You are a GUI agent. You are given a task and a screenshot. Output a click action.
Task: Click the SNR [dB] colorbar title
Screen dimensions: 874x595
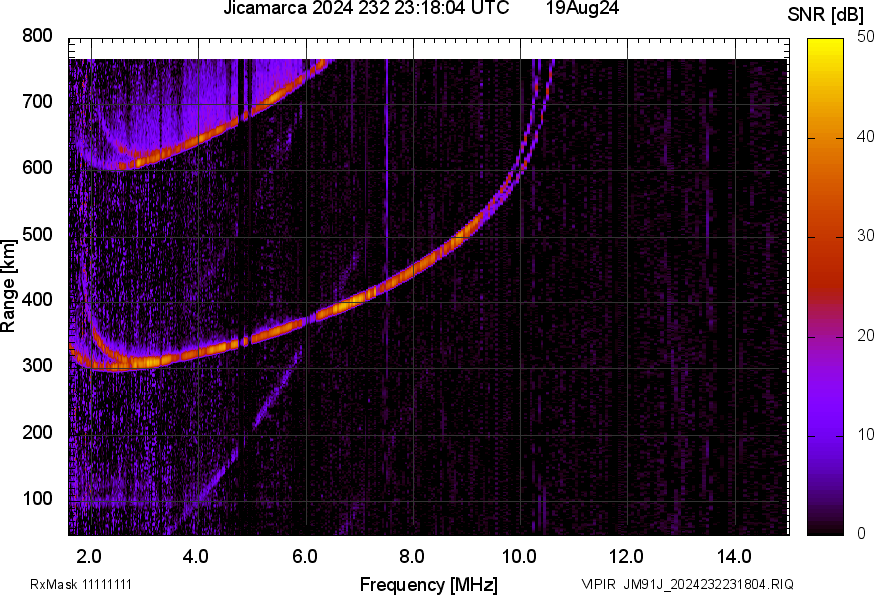826,14
